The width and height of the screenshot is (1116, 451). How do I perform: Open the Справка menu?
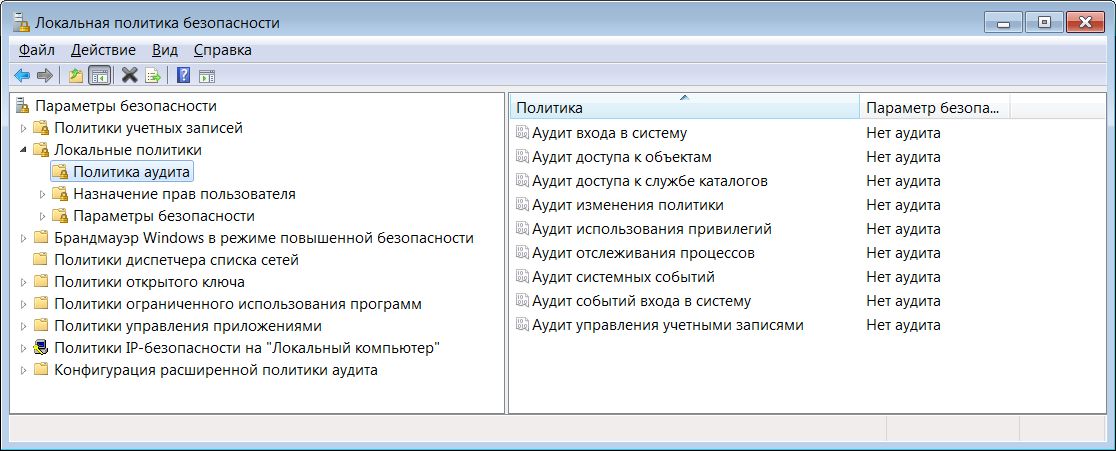coord(223,51)
